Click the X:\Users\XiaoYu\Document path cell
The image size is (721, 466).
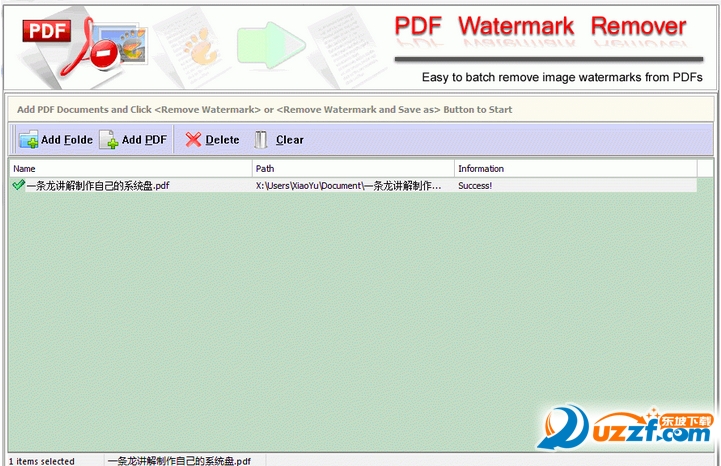coord(348,185)
